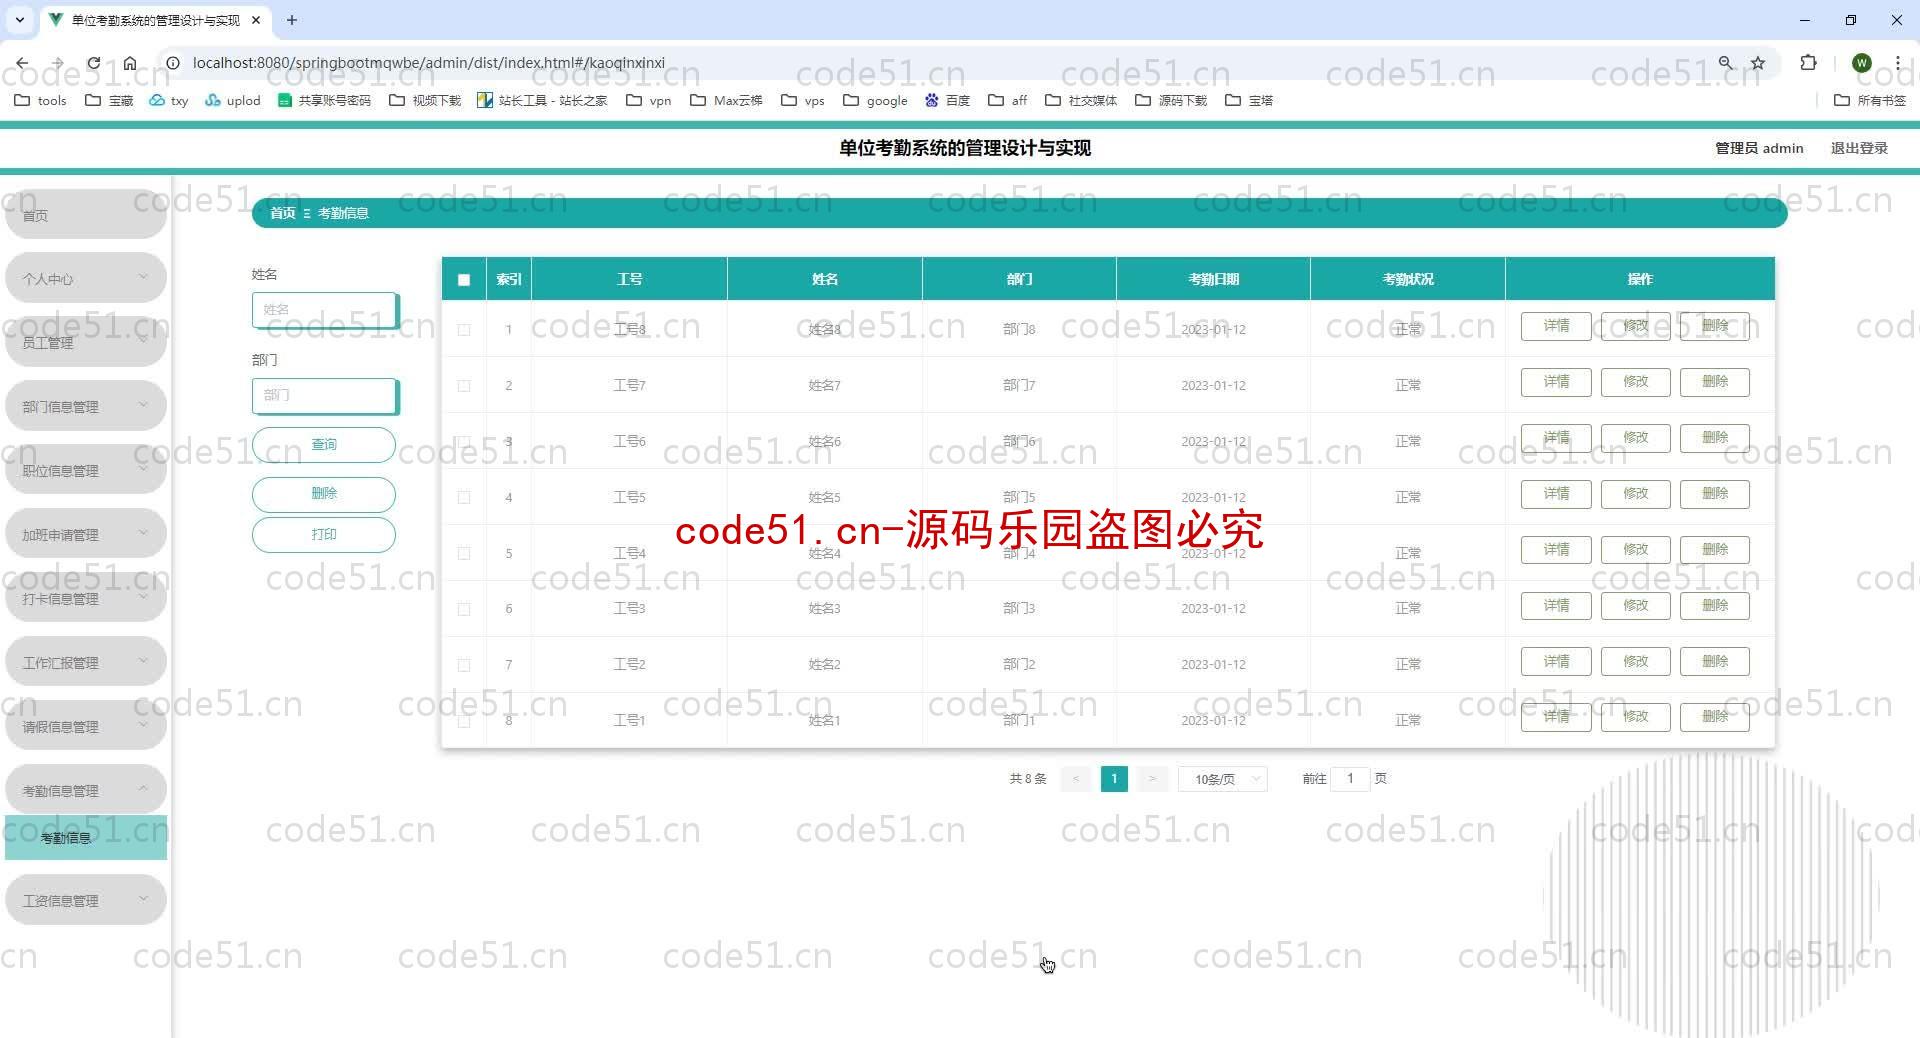1920x1038 pixels.
Task: Focus the 部门 search input field
Action: (325, 396)
